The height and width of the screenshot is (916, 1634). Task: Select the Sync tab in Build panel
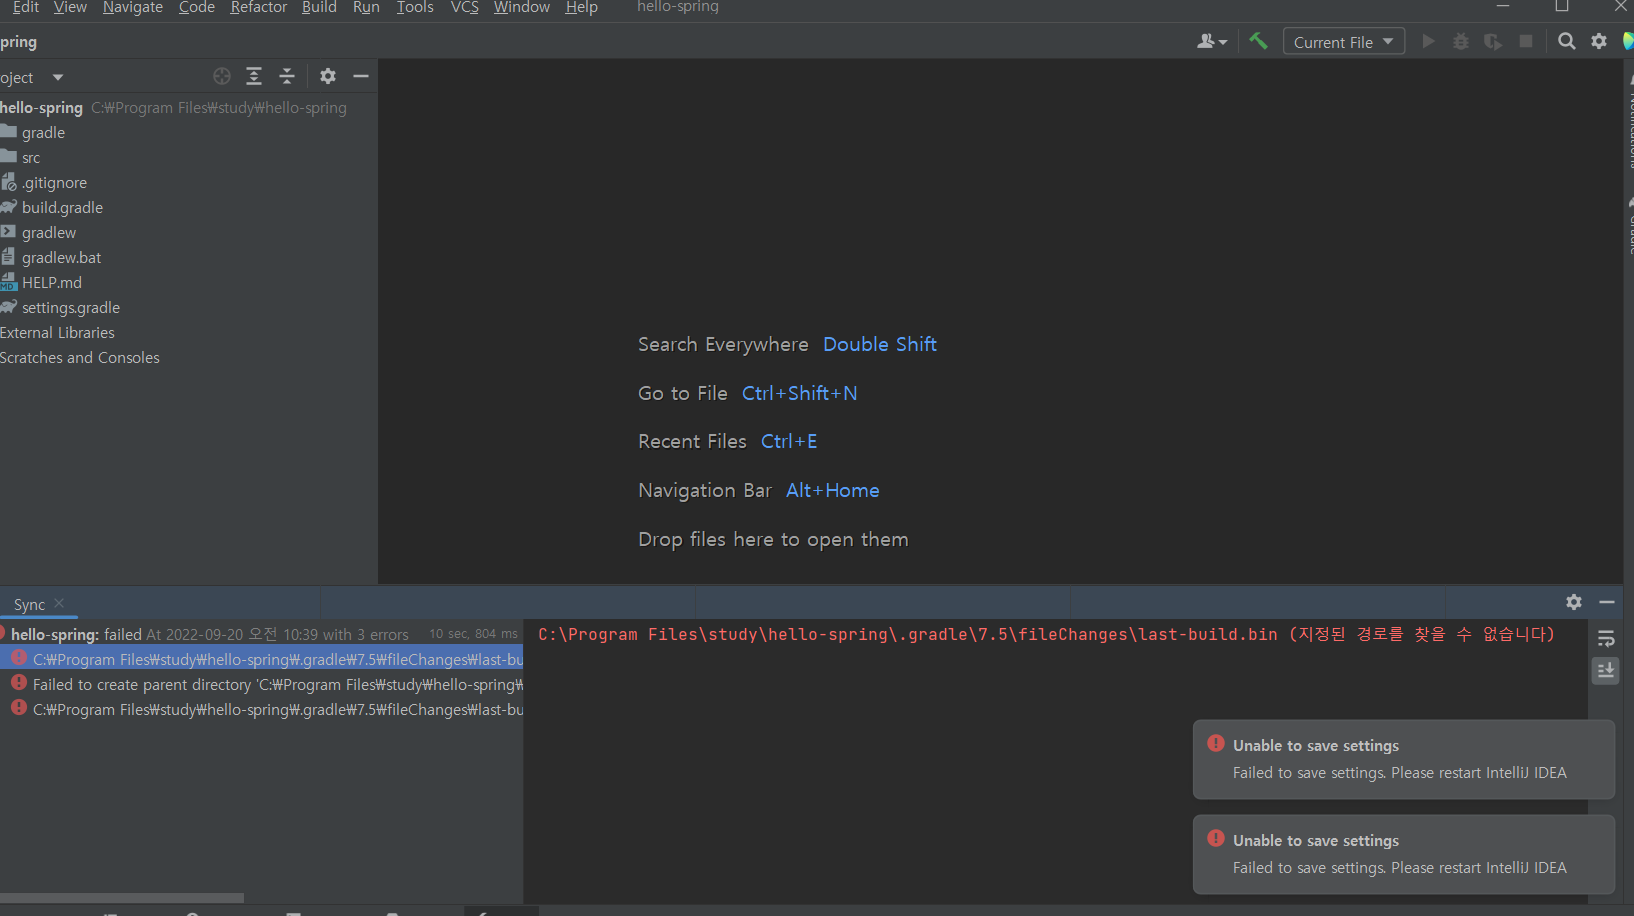click(x=29, y=604)
